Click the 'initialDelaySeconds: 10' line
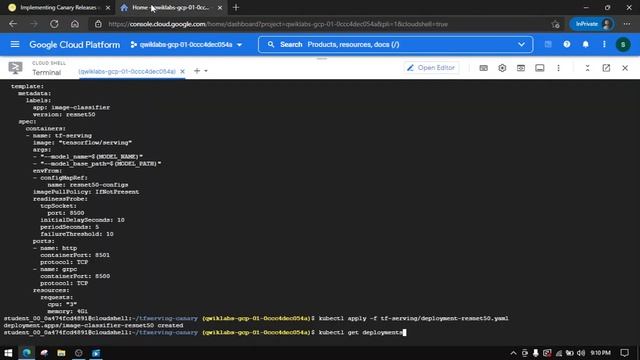 [x=82, y=220]
